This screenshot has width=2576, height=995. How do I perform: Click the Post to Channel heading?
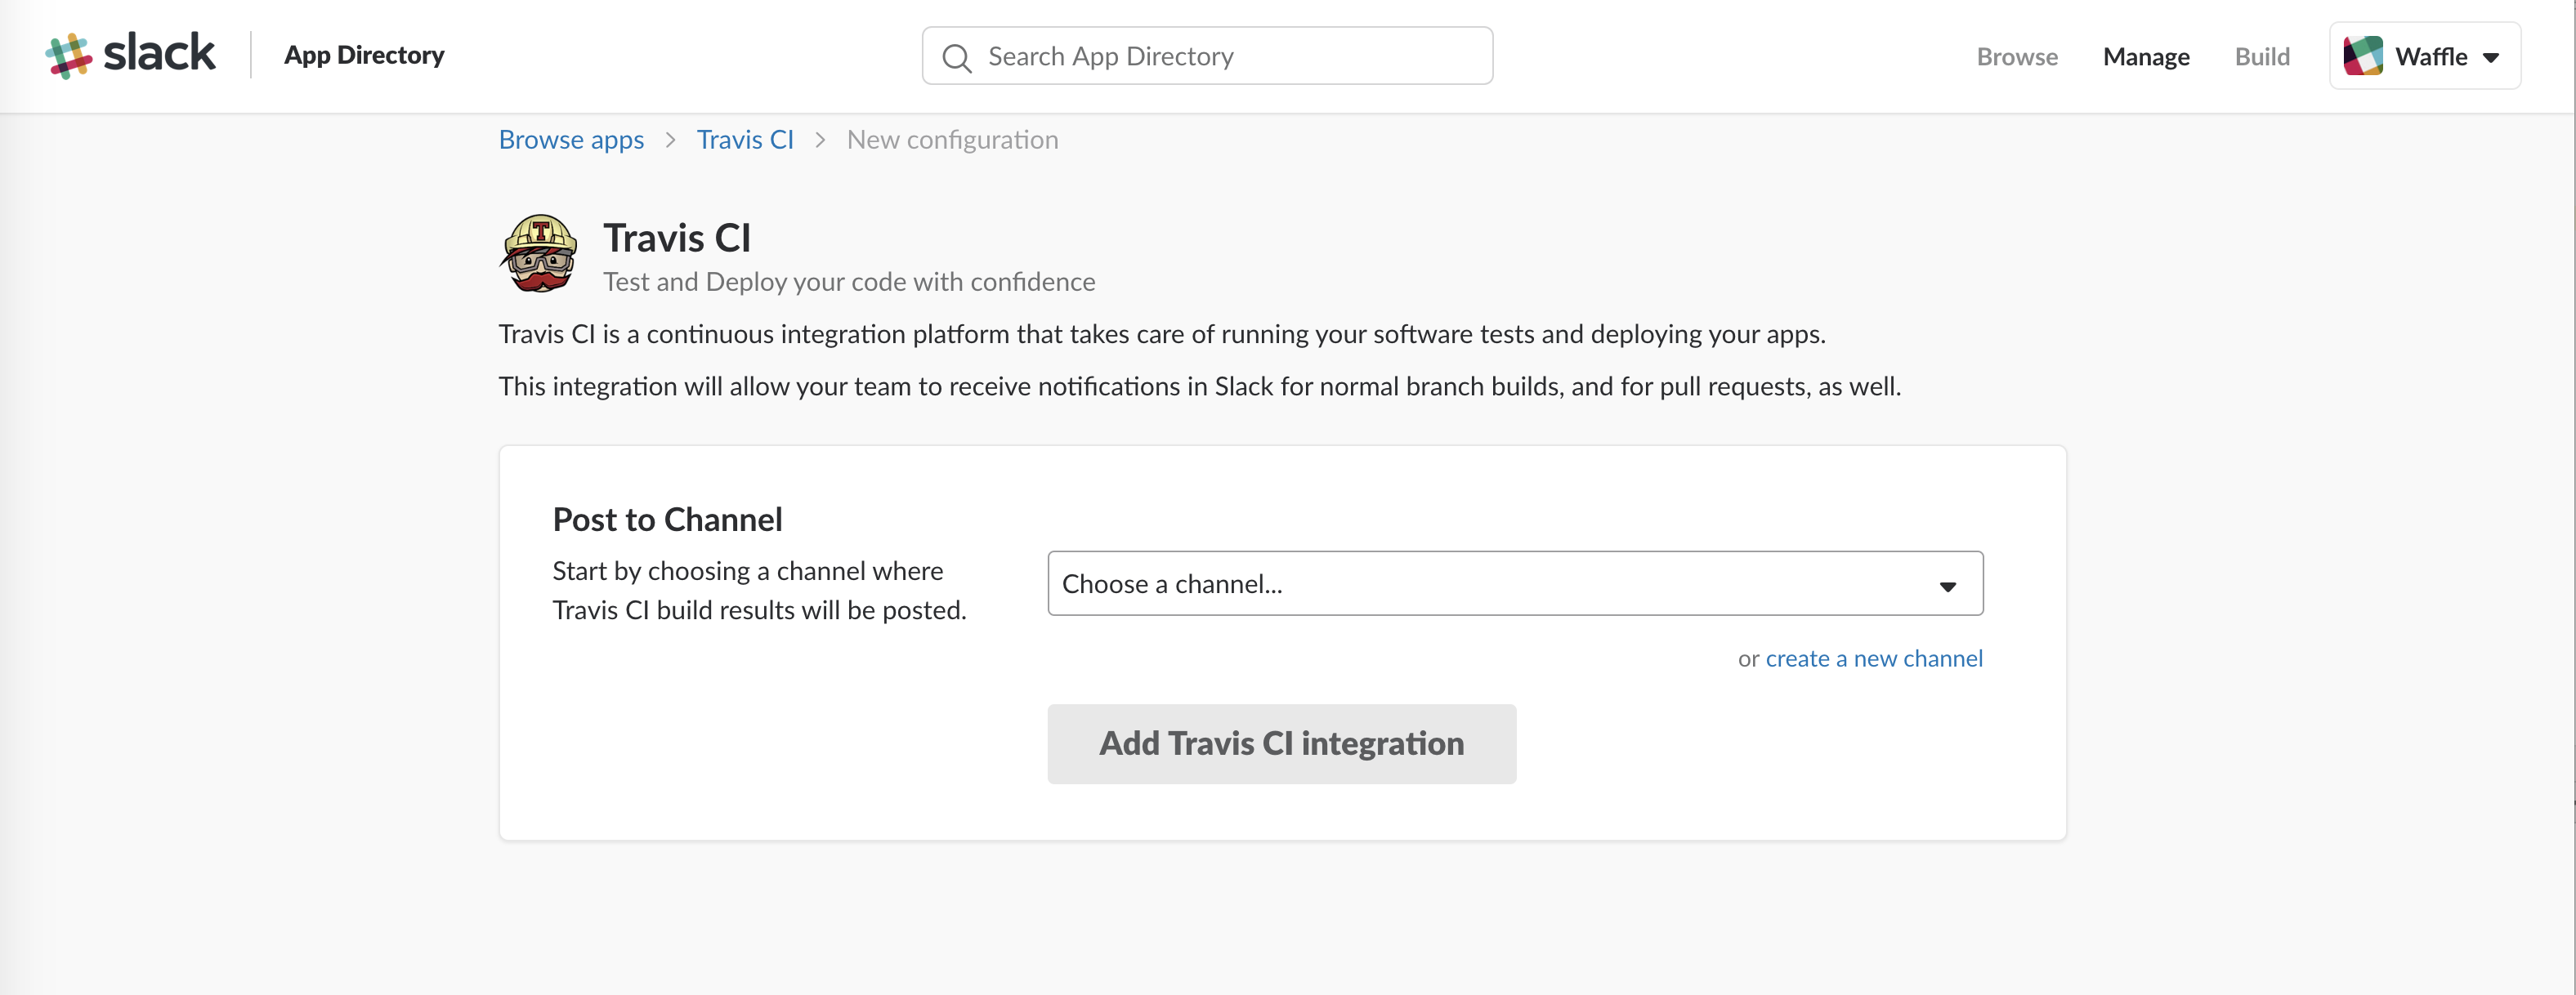tap(667, 520)
